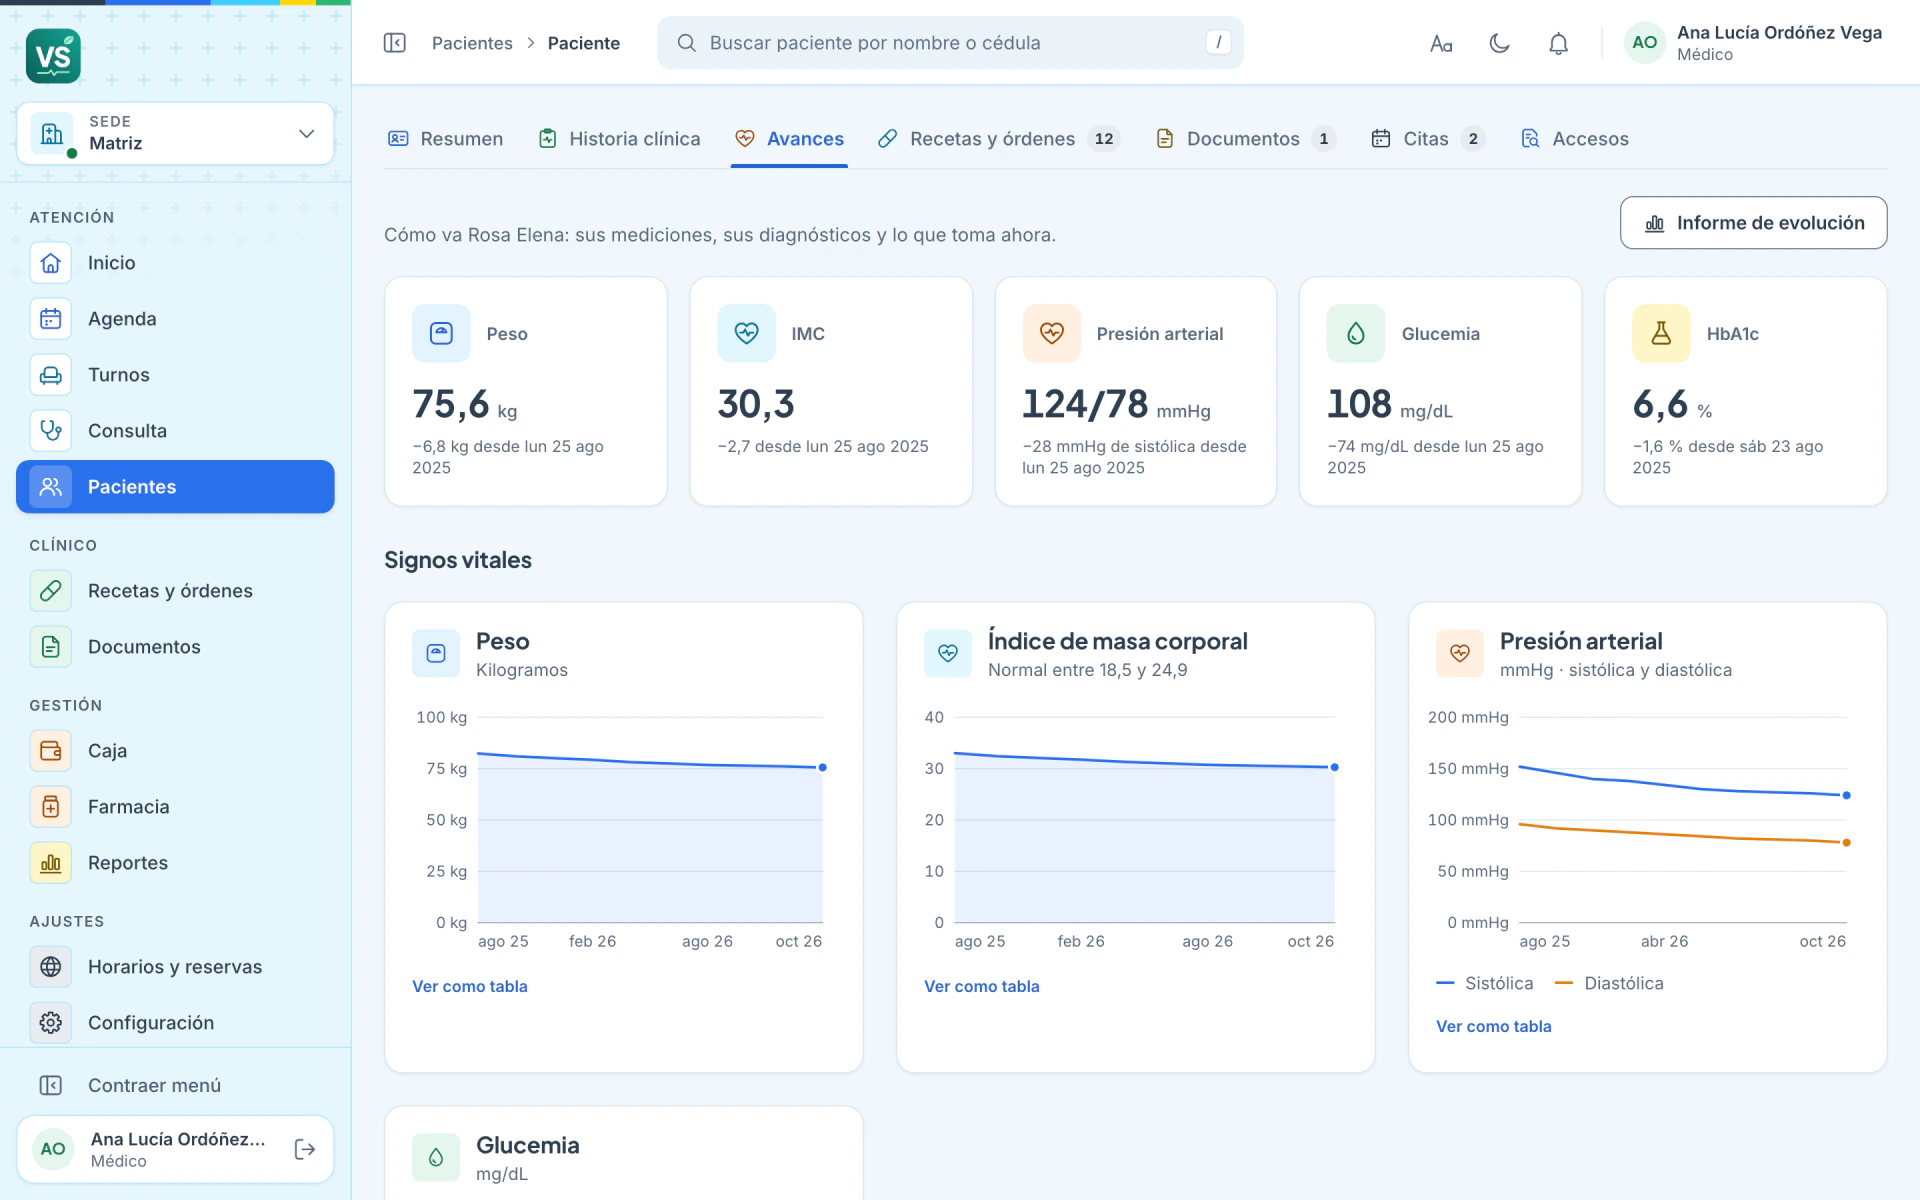Open the Sede Matriz dropdown
The image size is (1920, 1200).
175,133
